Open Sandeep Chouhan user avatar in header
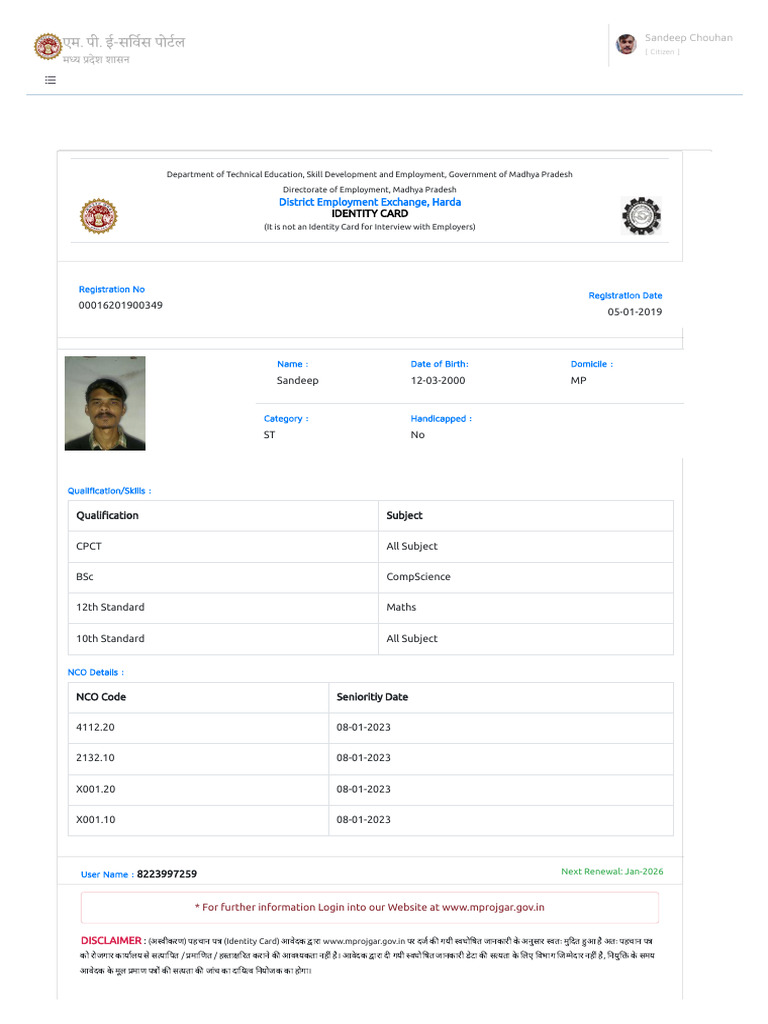This screenshot has height=1024, width=768. [x=626, y=44]
